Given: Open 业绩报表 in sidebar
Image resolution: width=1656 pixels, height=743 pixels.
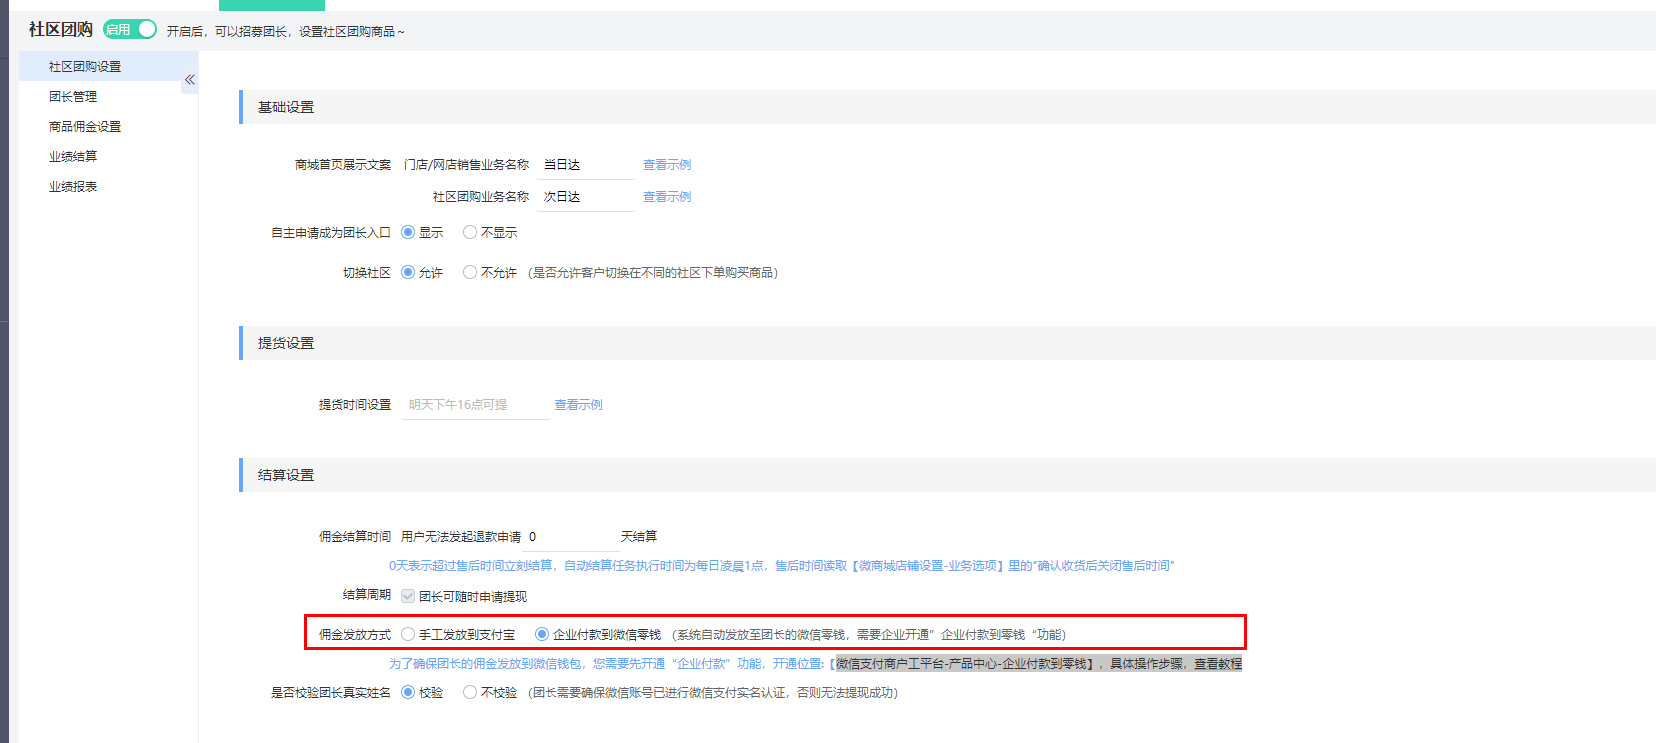Looking at the screenshot, I should (73, 187).
